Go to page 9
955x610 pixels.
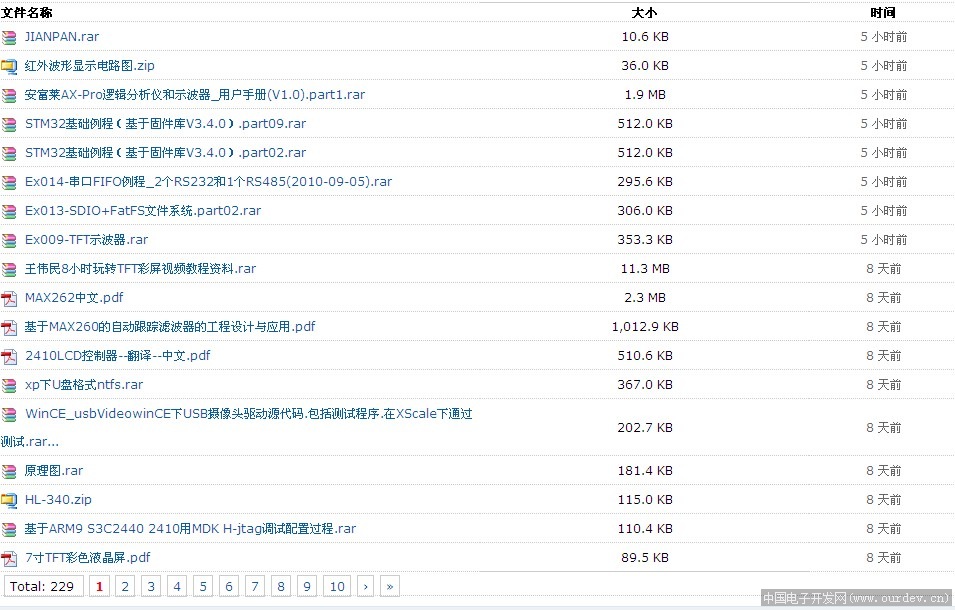point(307,586)
